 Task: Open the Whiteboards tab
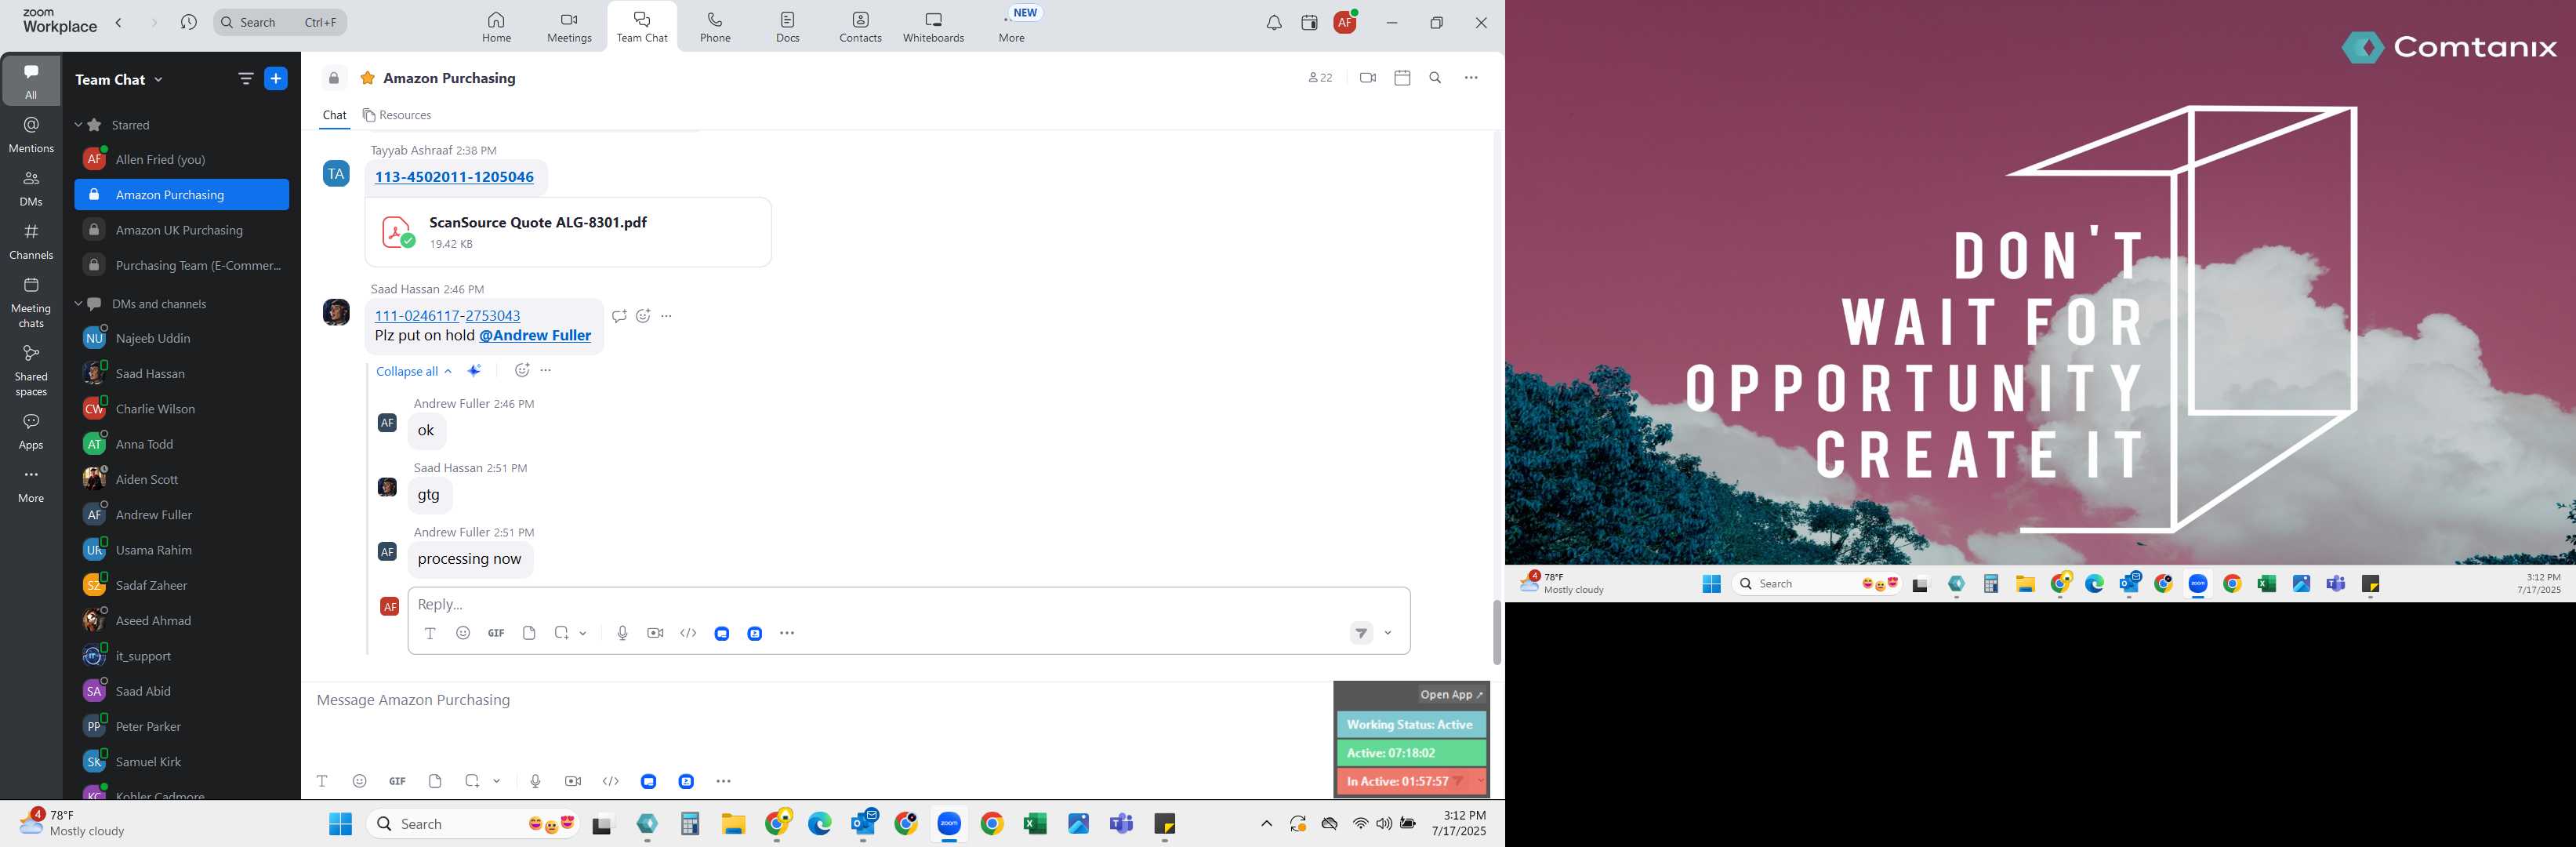933,27
